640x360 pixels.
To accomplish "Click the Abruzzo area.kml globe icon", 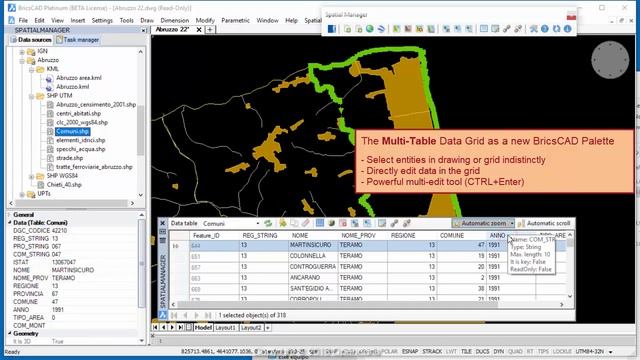I will [x=49, y=78].
